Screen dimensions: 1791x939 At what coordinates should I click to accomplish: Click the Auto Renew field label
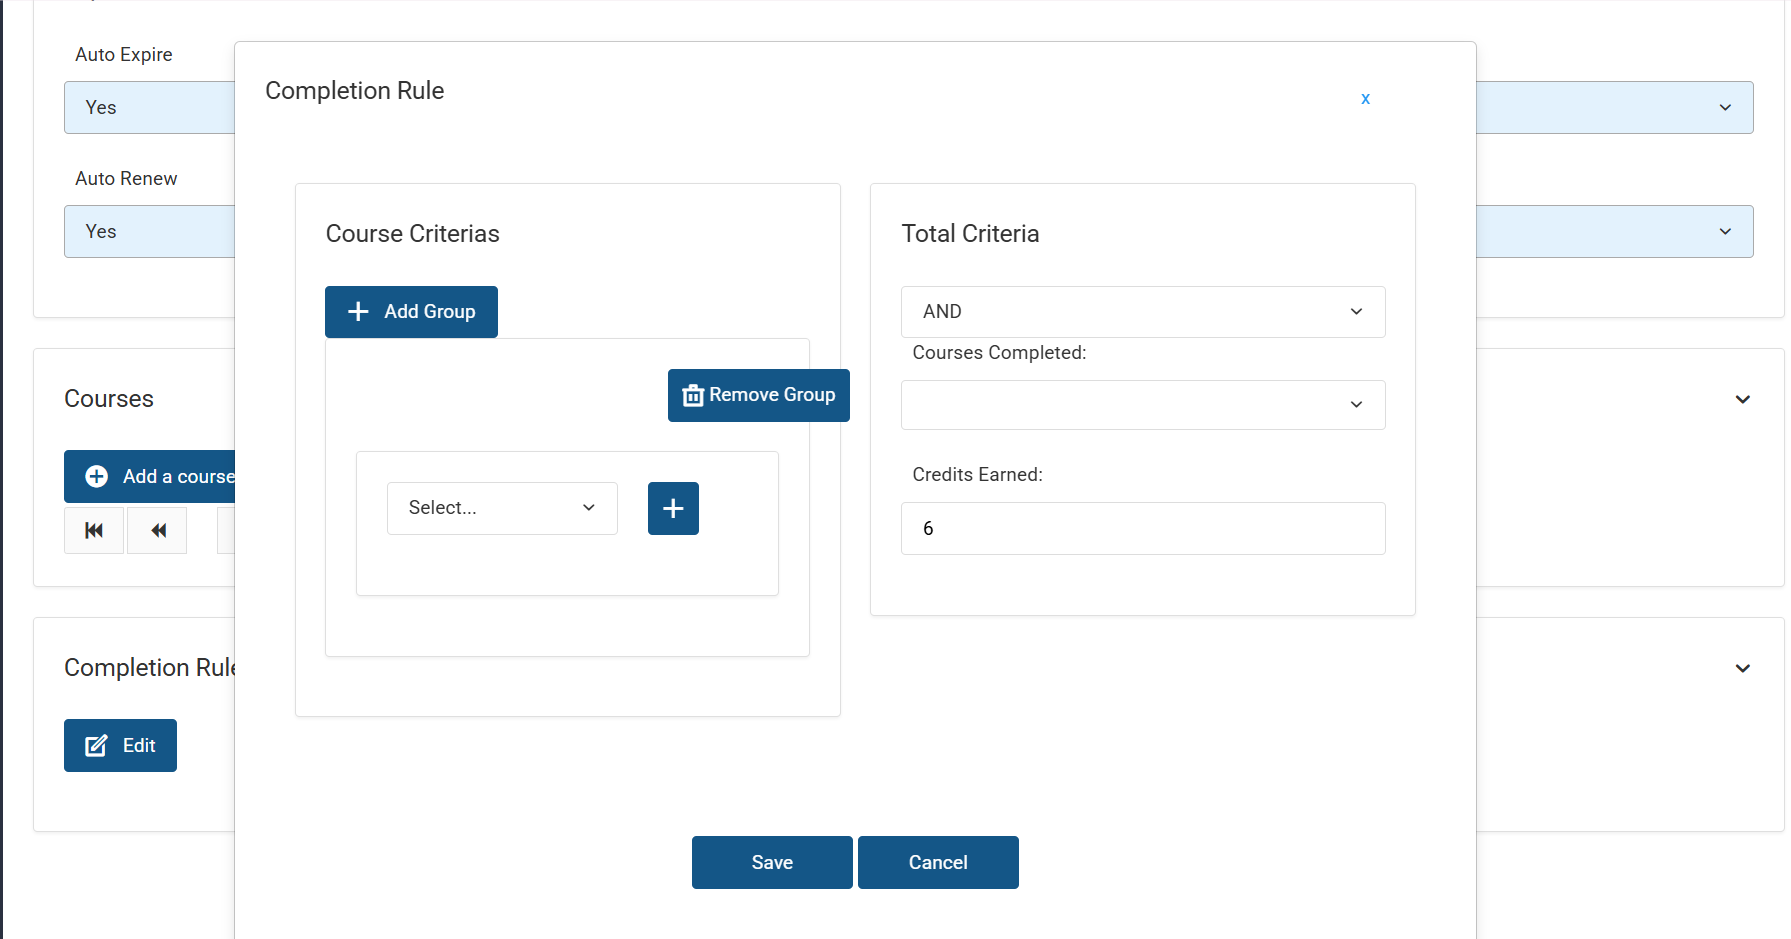[x=126, y=179]
